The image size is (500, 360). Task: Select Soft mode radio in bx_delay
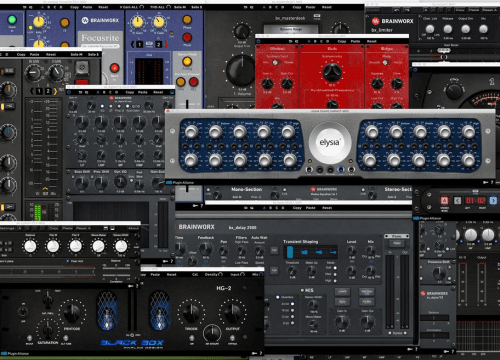tap(335, 268)
